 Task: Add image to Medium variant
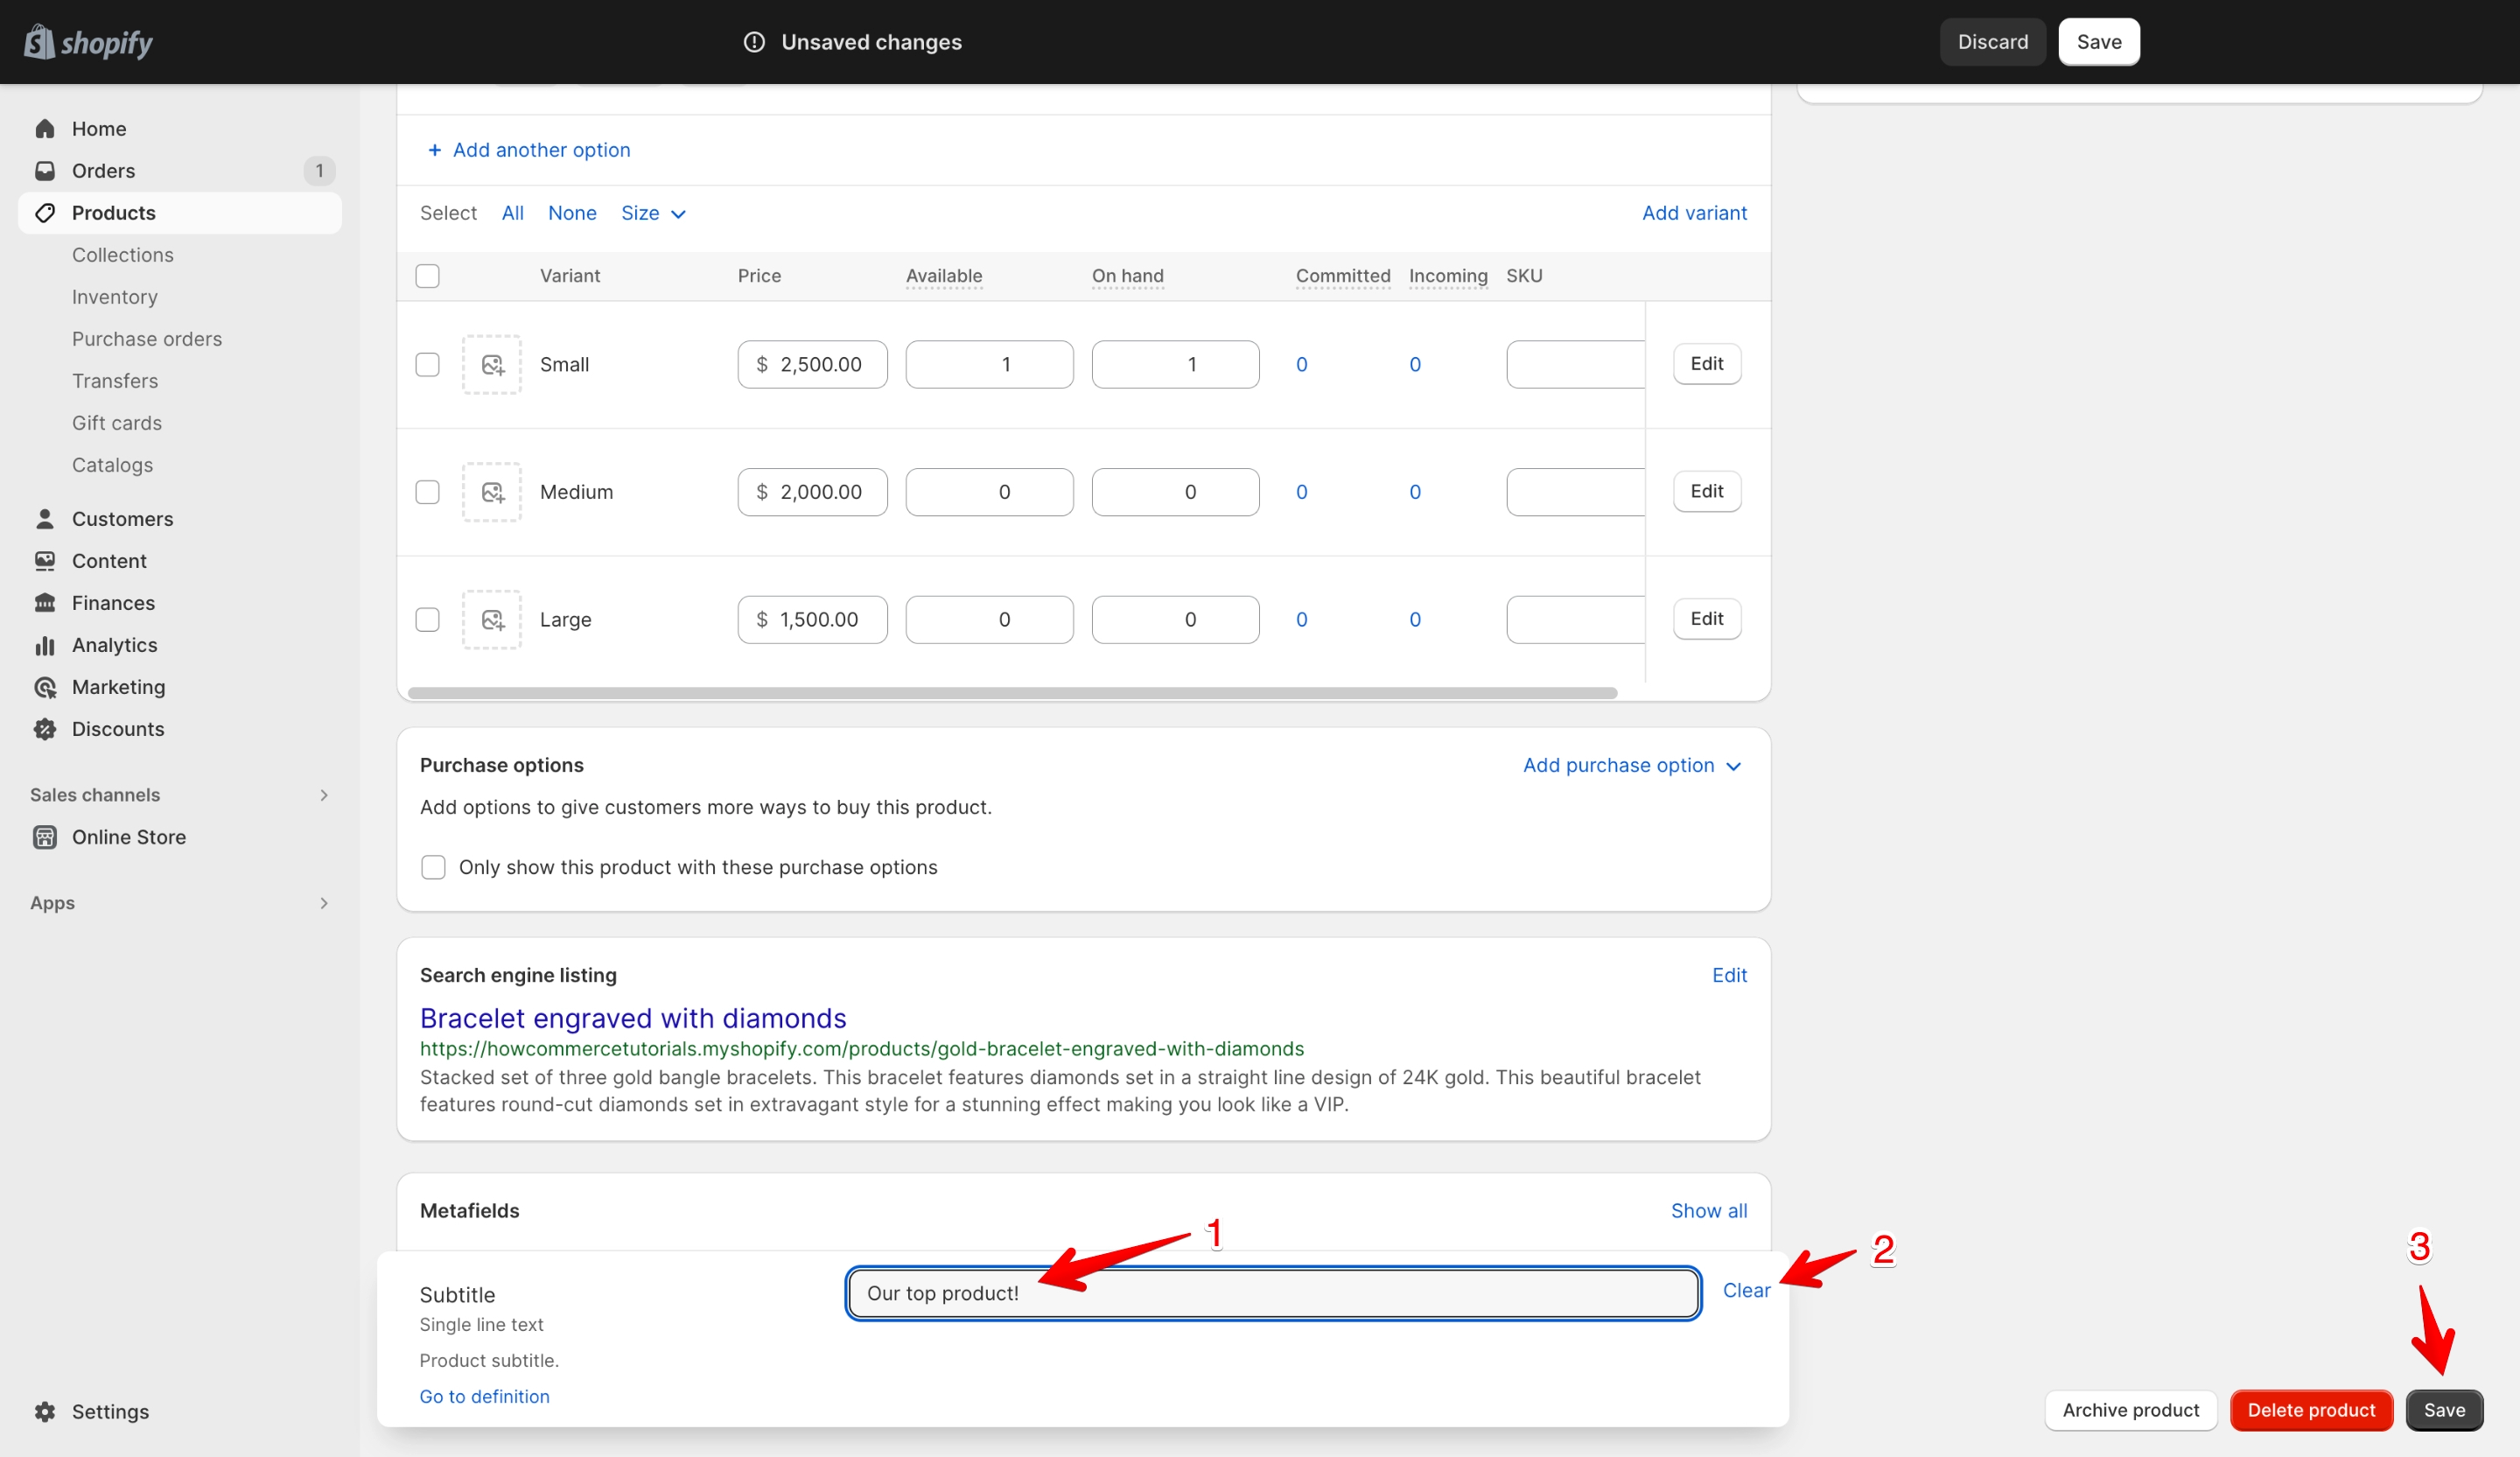click(x=492, y=492)
